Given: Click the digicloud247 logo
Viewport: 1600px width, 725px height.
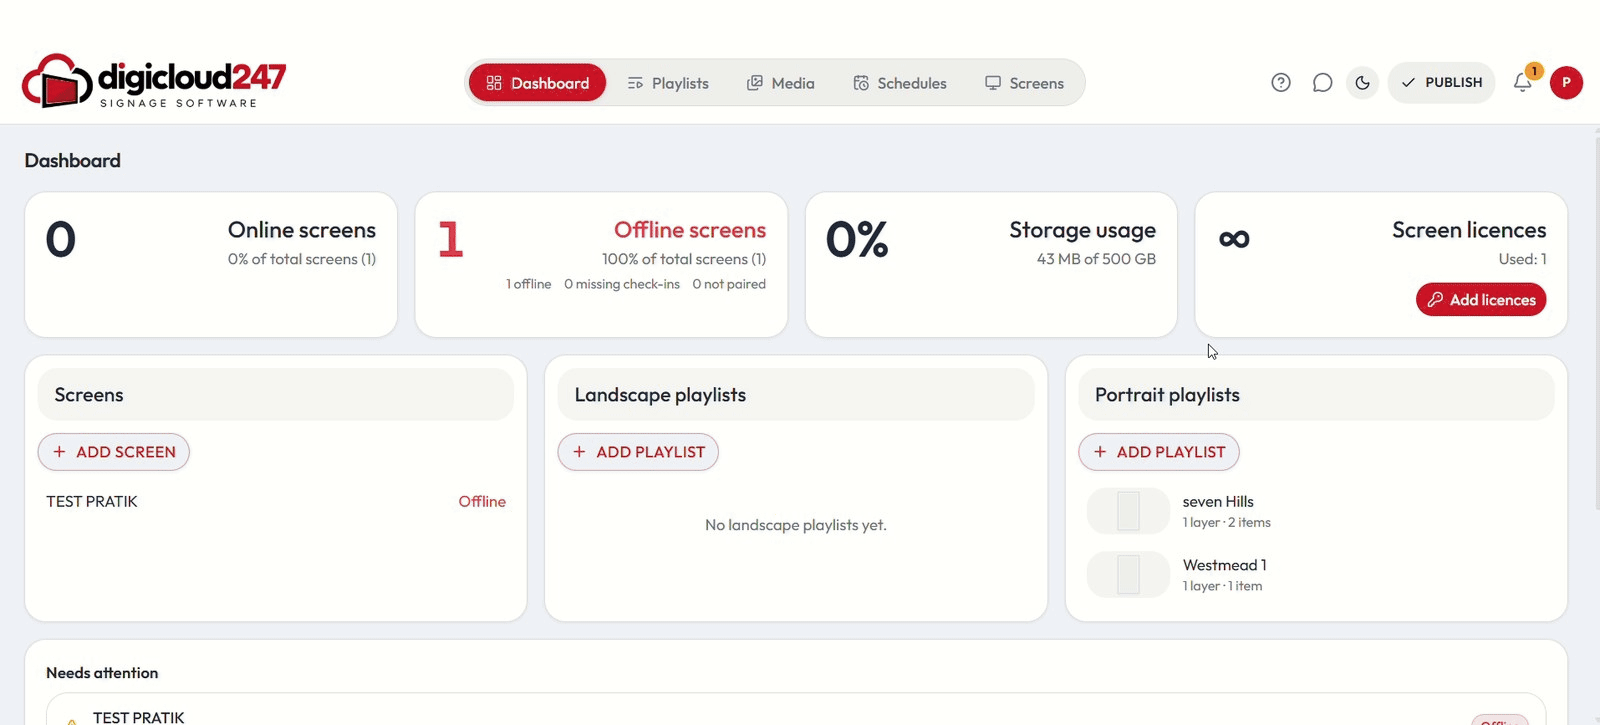Looking at the screenshot, I should coord(154,81).
